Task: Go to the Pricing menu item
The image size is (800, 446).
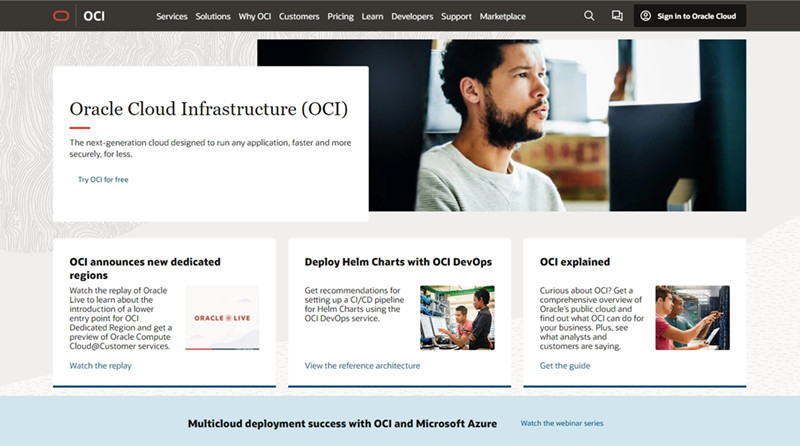Action: [340, 16]
